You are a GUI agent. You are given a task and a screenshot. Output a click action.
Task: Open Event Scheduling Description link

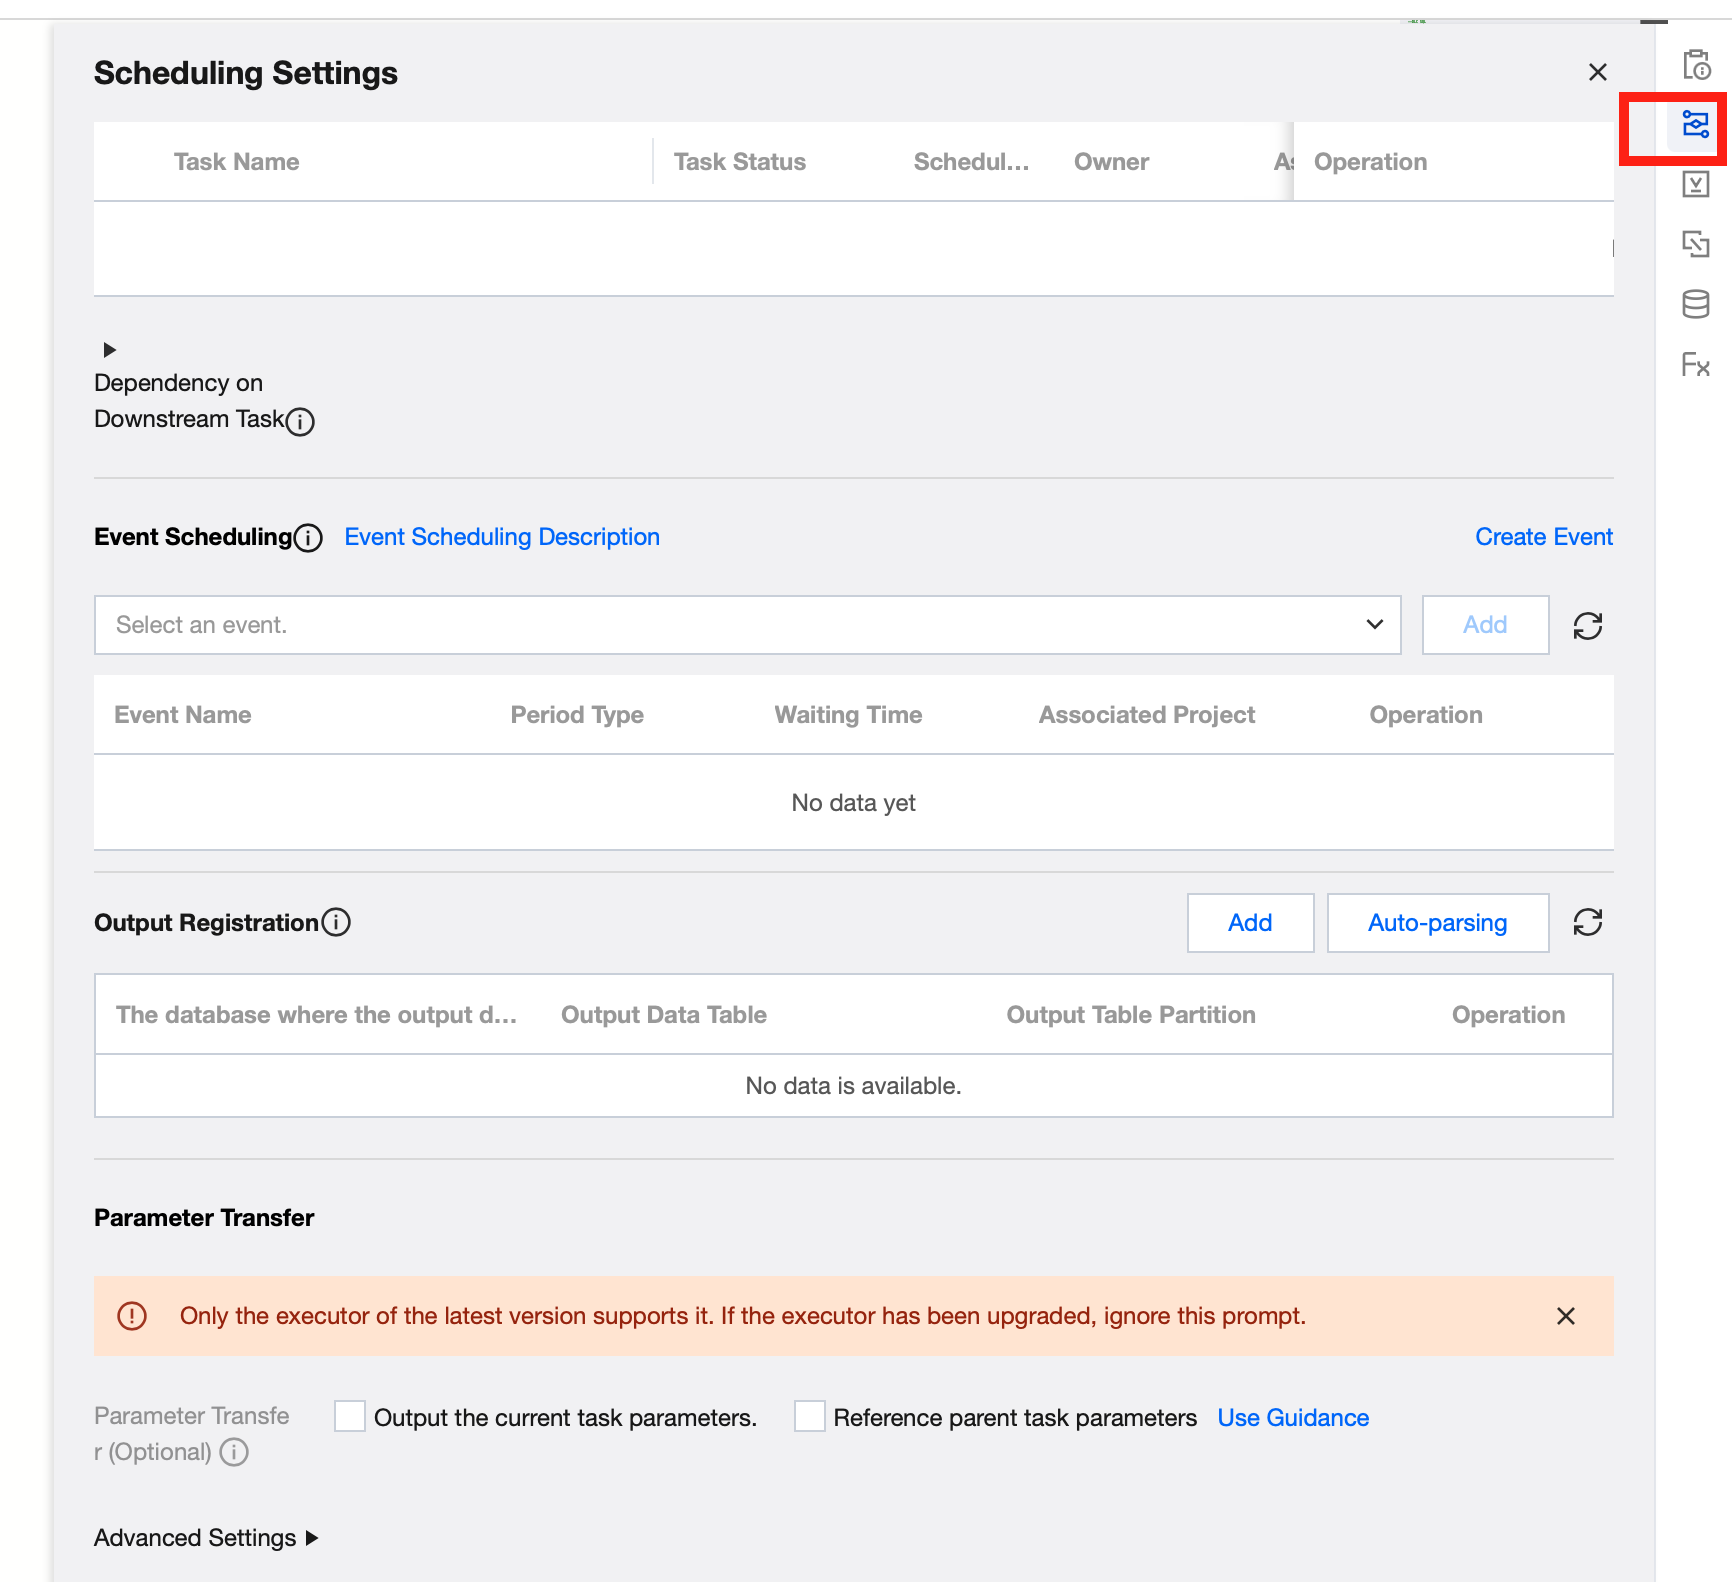pyautogui.click(x=502, y=537)
